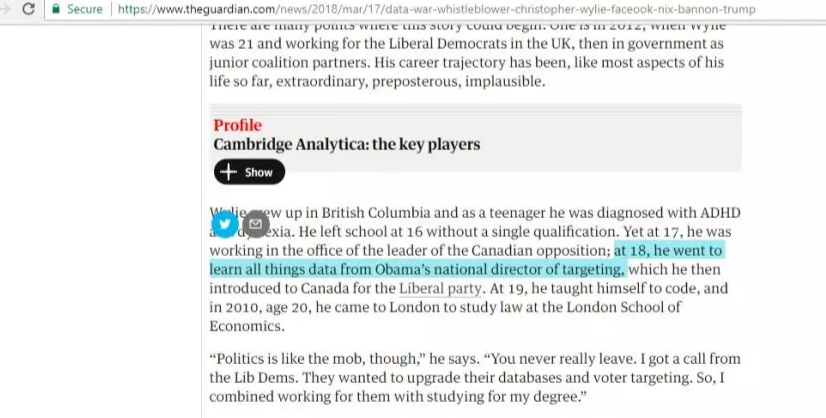The width and height of the screenshot is (826, 418).
Task: Click highlighted line about Obama's national director
Action: [417, 269]
